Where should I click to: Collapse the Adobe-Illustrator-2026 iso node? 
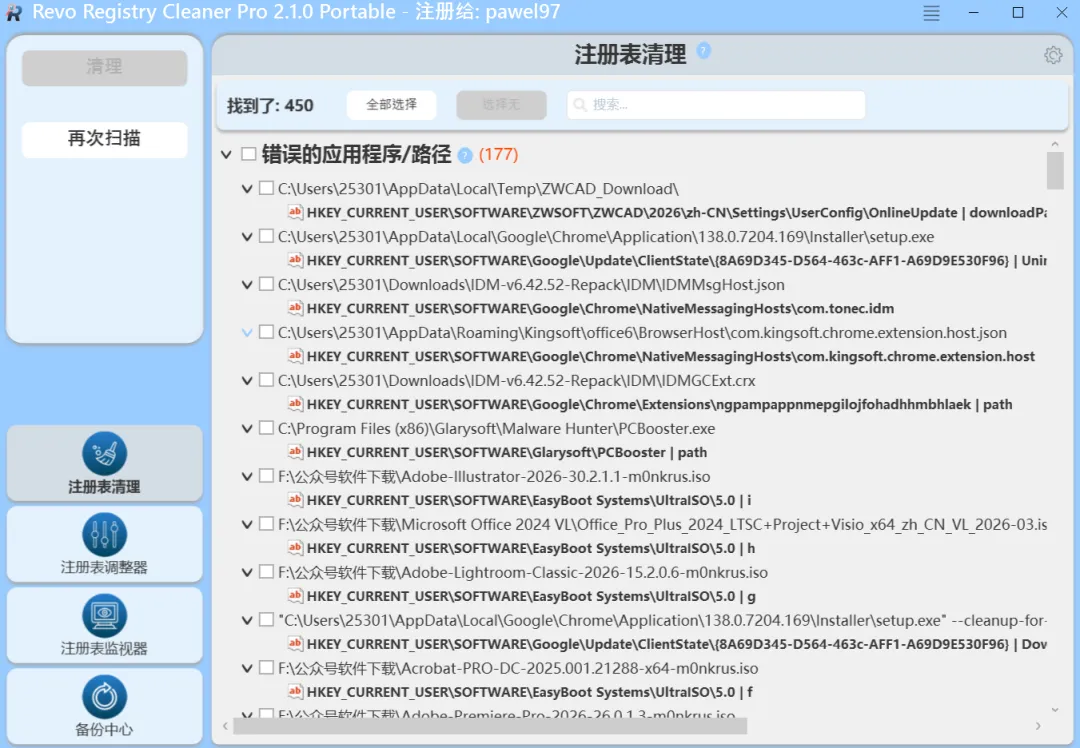(247, 477)
